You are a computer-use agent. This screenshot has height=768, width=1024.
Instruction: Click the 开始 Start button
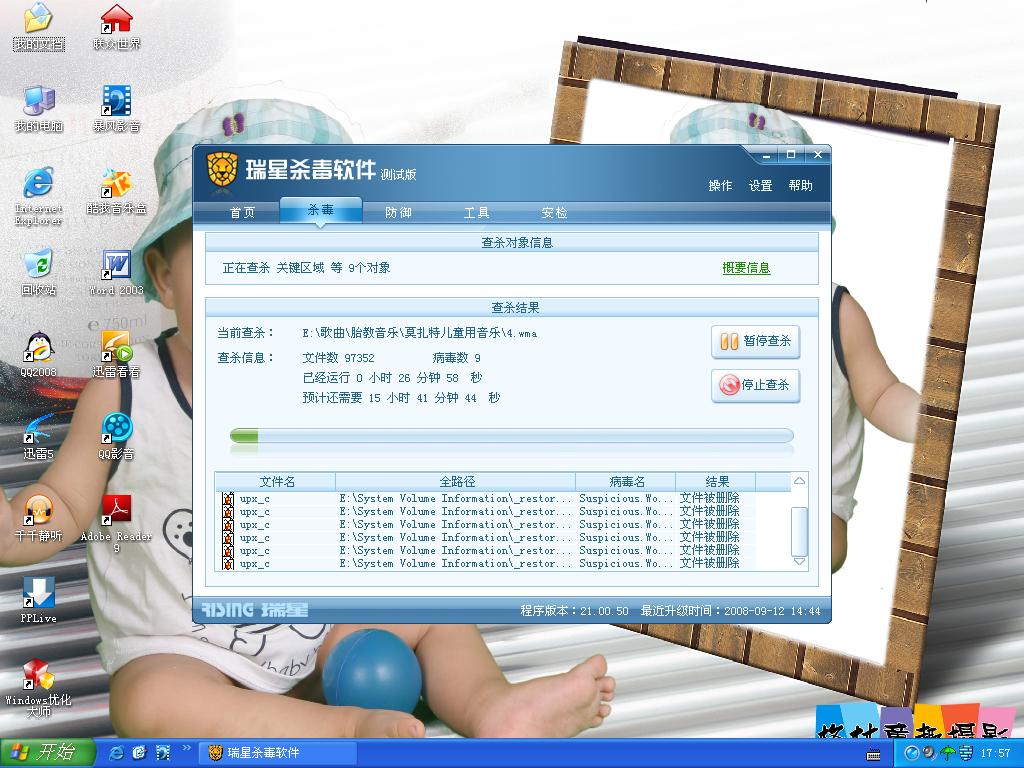pos(48,753)
